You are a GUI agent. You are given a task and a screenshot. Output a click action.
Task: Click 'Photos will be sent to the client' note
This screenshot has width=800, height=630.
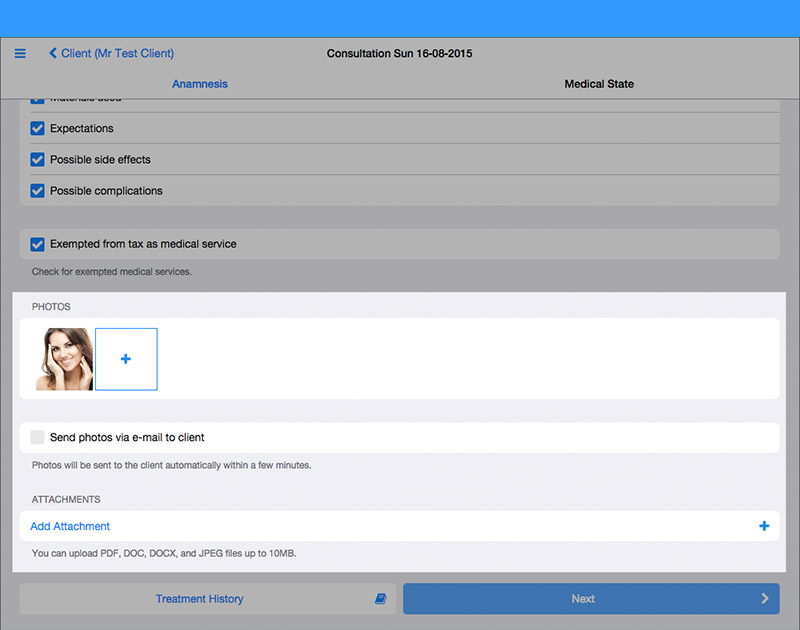171,465
